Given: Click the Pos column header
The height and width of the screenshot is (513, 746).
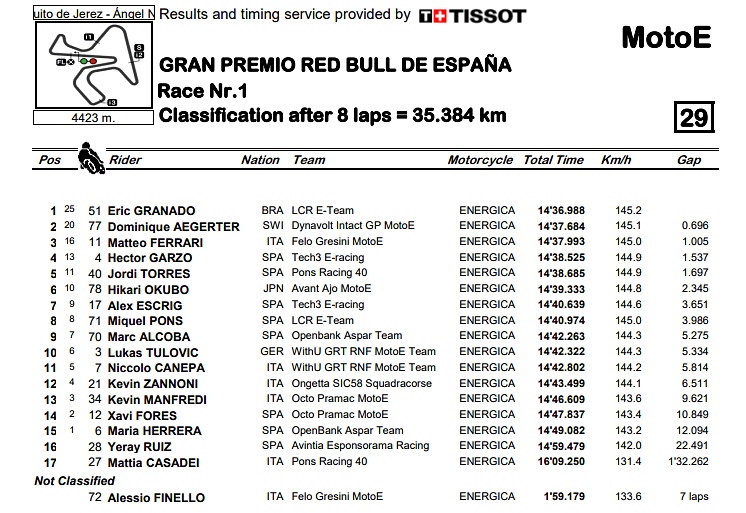Looking at the screenshot, I should pyautogui.click(x=49, y=160).
